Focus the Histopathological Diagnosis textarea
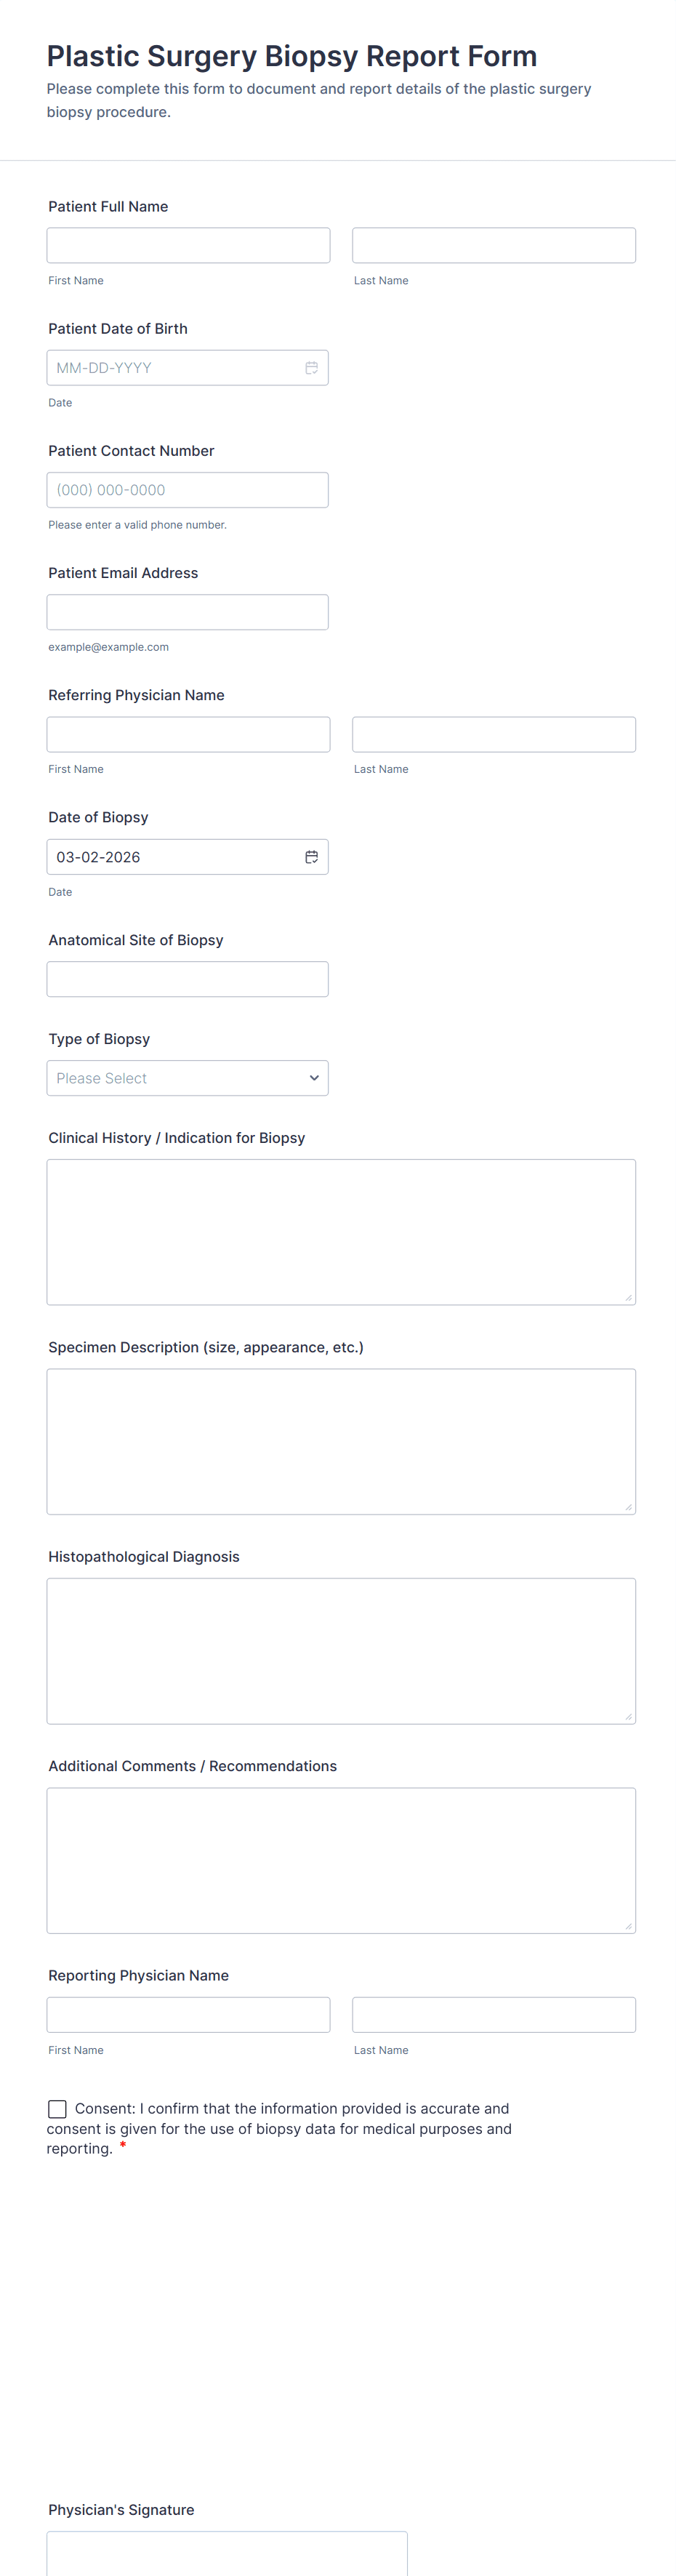Screen dimensions: 676x2576 [x=341, y=1650]
